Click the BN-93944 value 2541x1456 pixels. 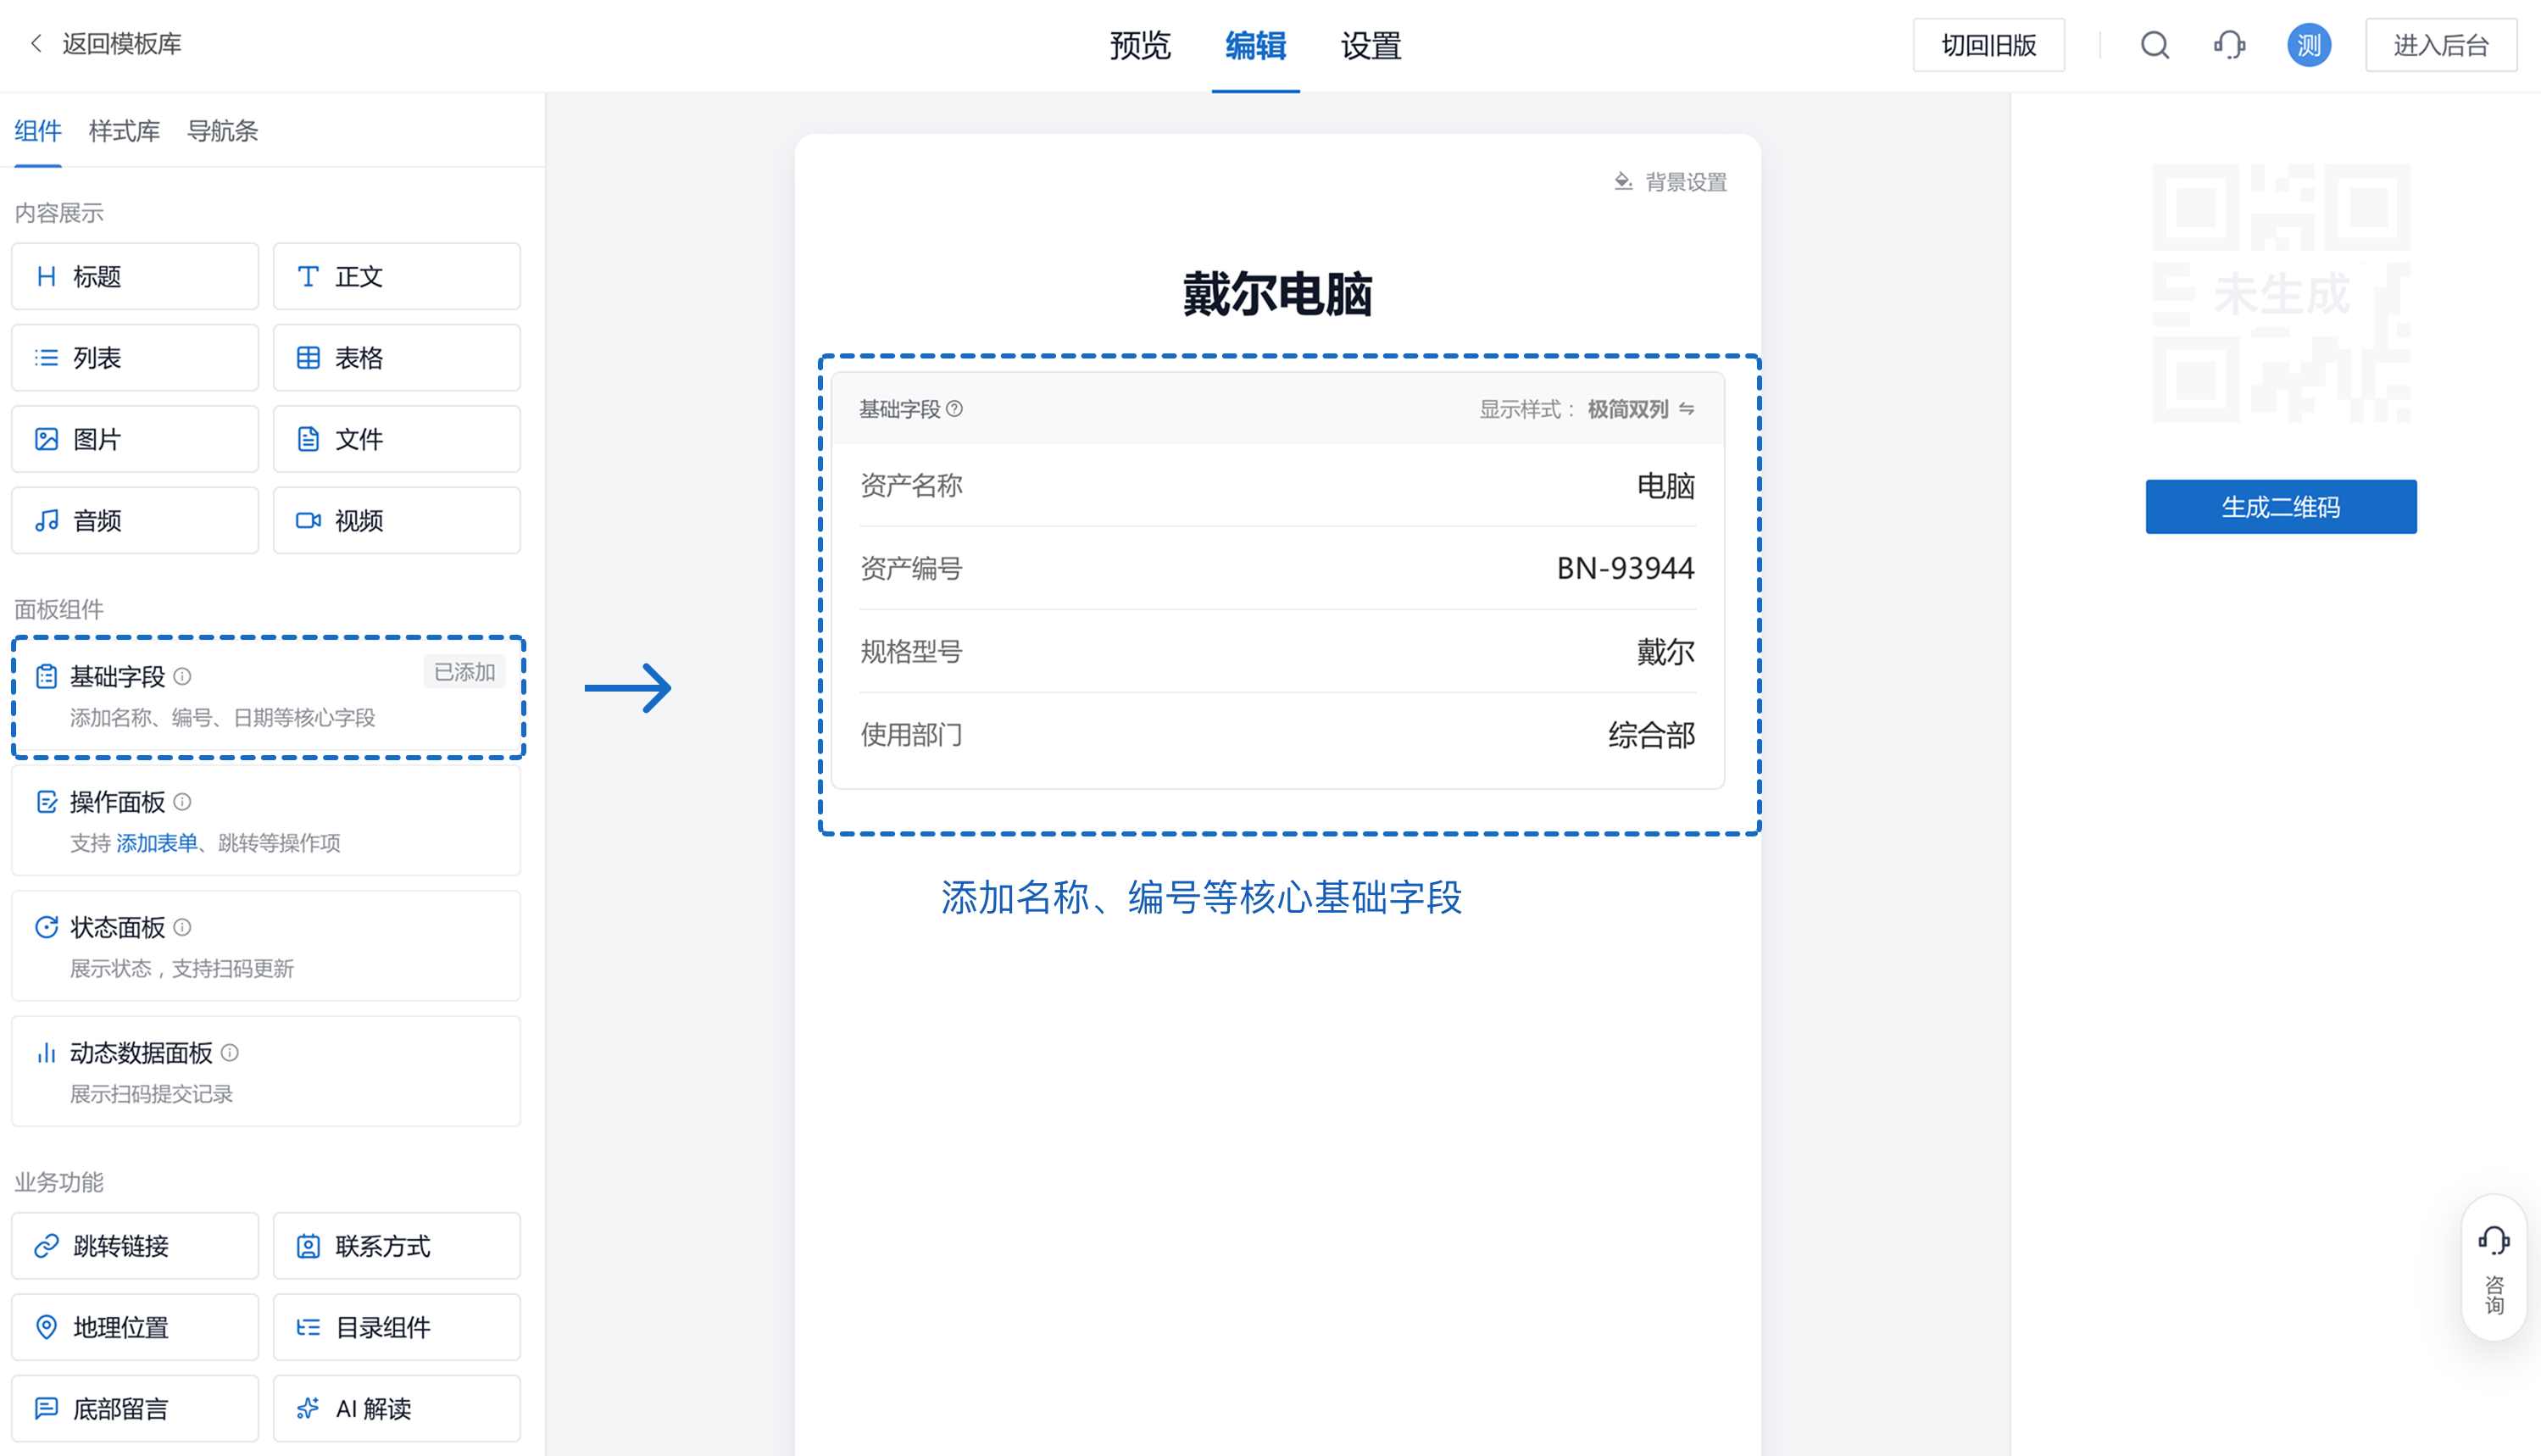[1625, 568]
